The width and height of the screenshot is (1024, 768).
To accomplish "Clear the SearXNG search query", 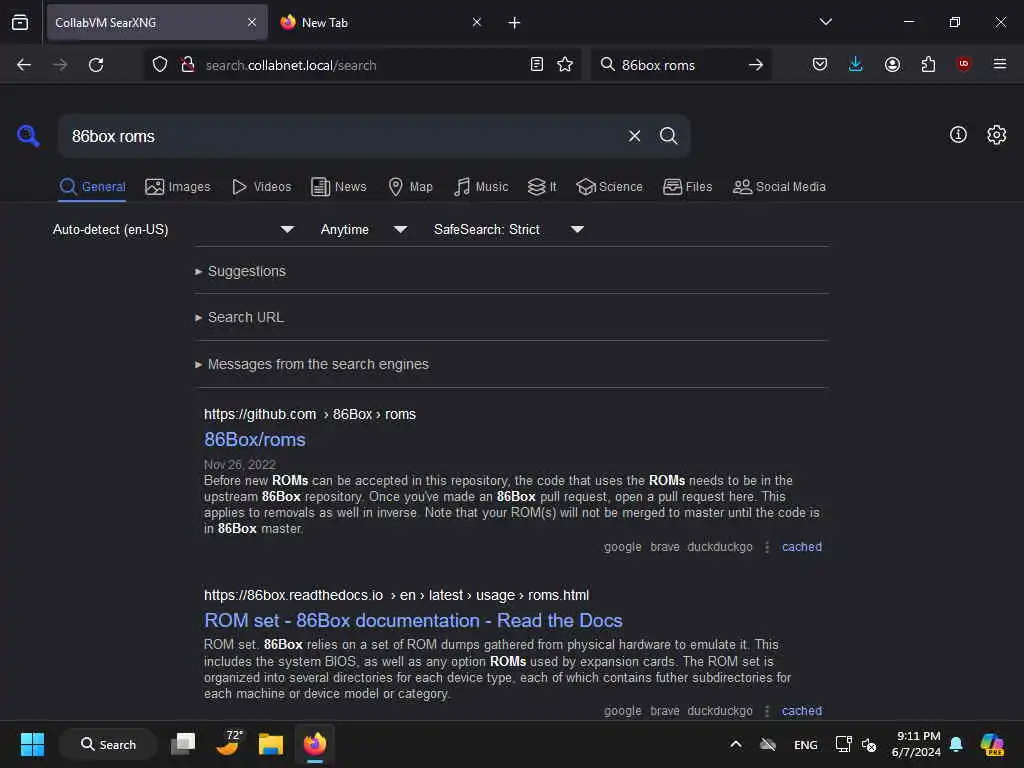I will pos(634,136).
